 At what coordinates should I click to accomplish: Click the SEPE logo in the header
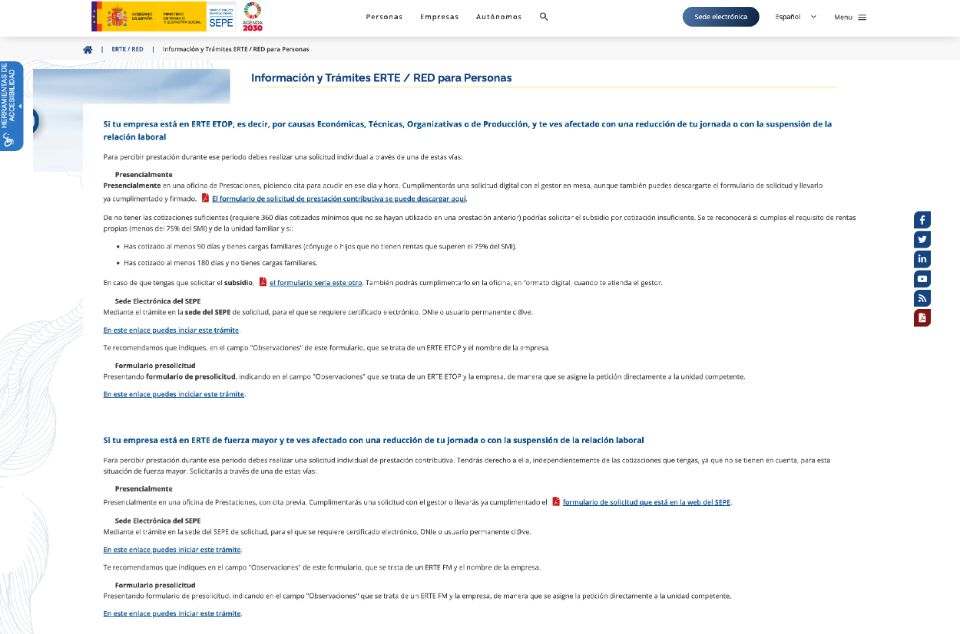click(x=221, y=17)
